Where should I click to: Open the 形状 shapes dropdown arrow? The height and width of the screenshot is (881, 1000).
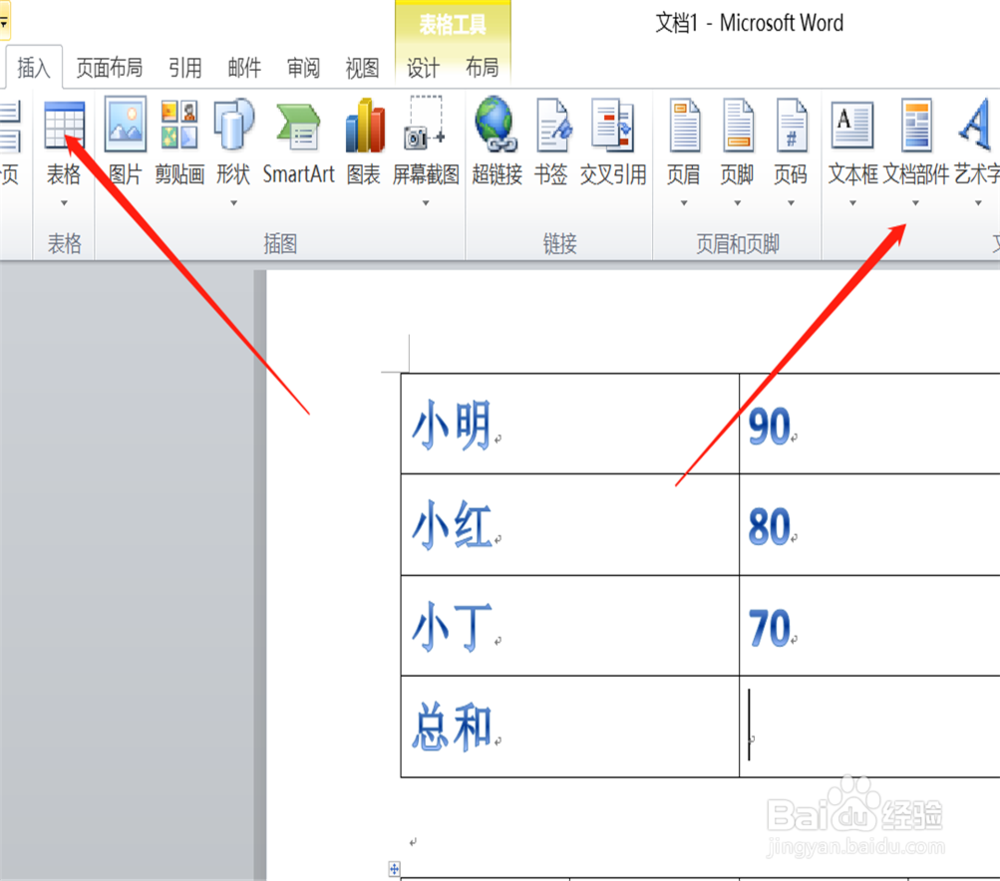233,204
